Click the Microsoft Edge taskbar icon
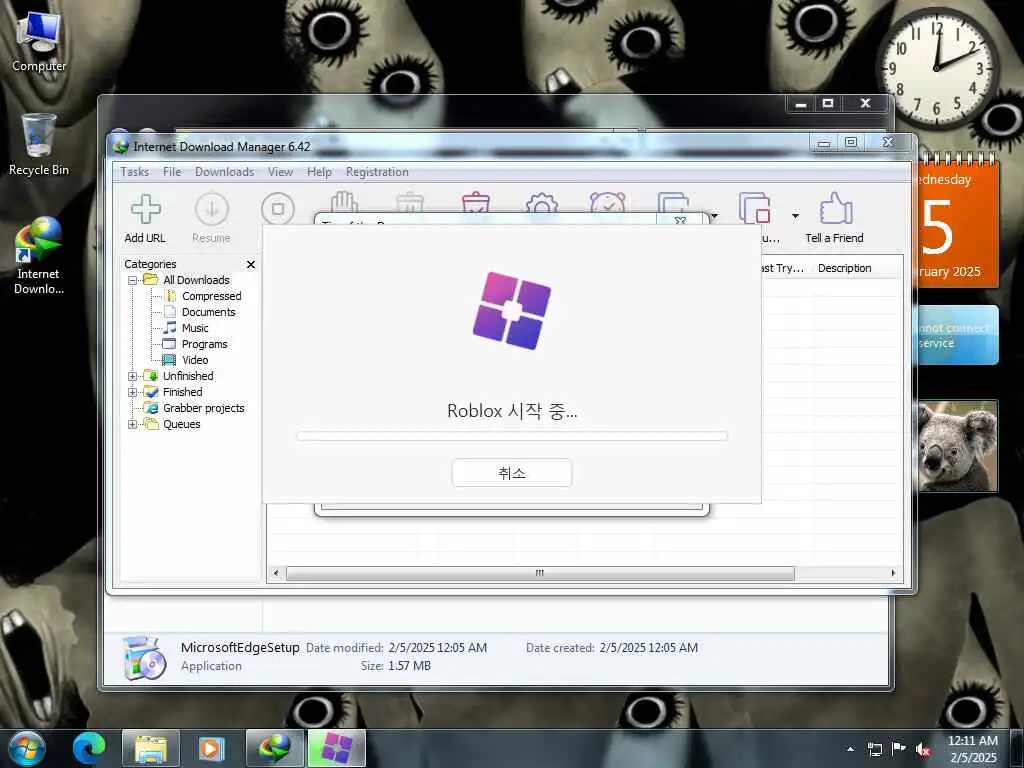The image size is (1024, 768). pos(89,748)
